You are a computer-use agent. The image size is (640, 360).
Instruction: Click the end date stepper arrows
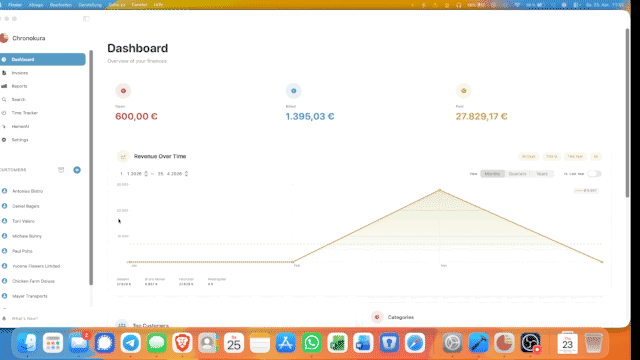point(186,174)
